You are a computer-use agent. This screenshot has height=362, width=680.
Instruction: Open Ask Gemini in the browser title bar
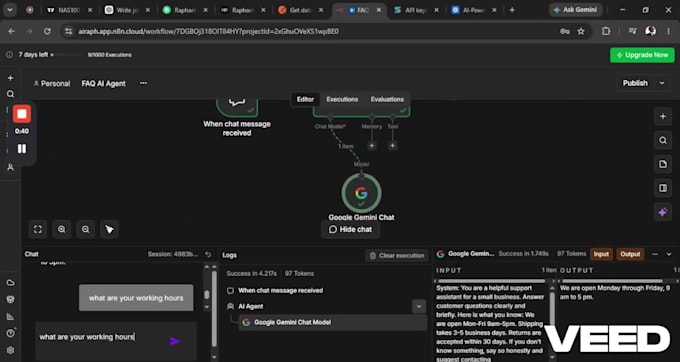point(575,10)
